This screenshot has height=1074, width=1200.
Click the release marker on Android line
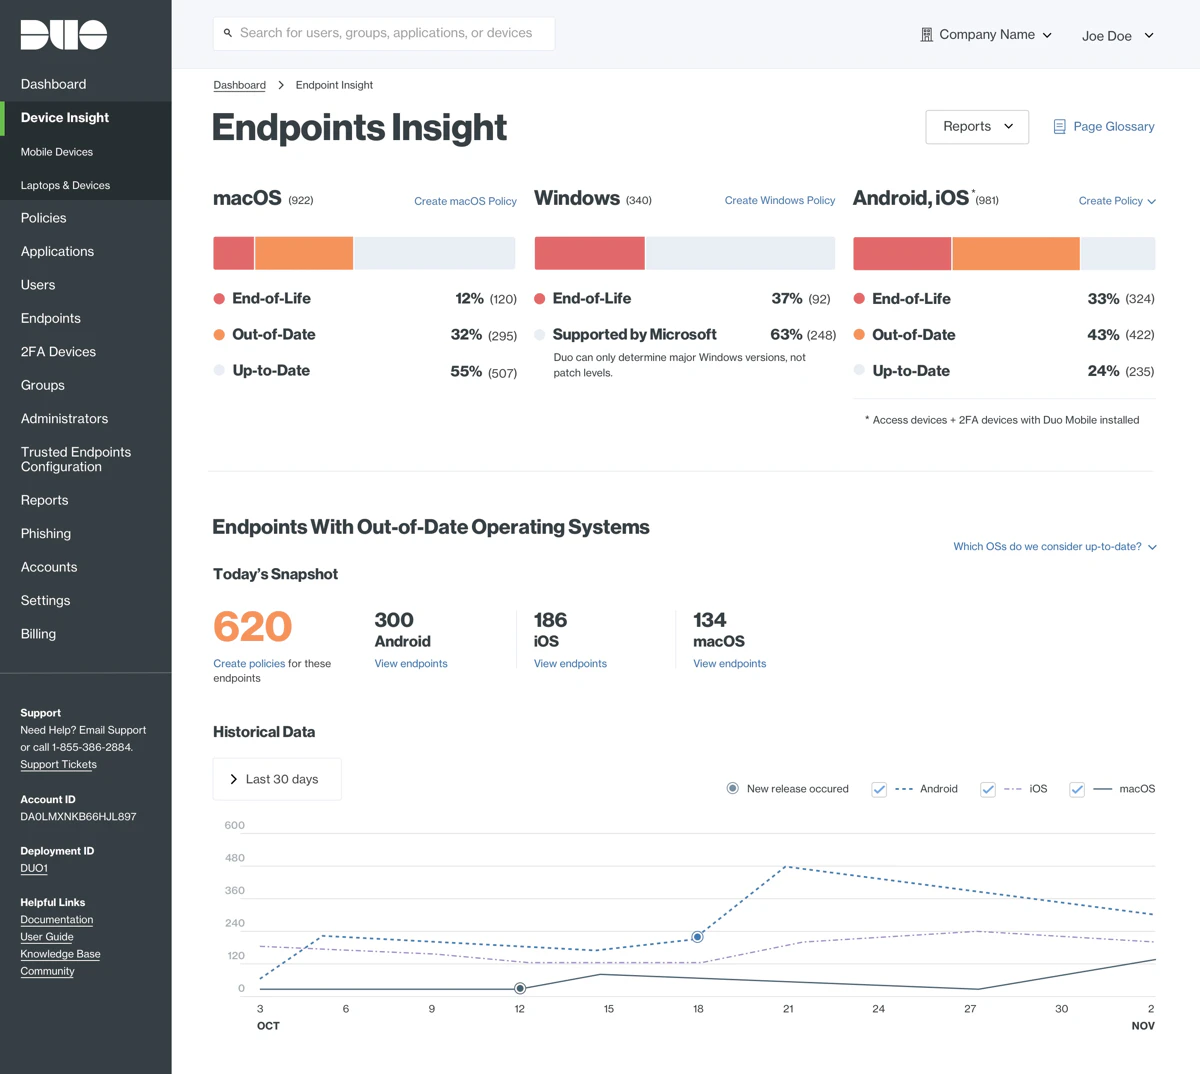point(697,937)
